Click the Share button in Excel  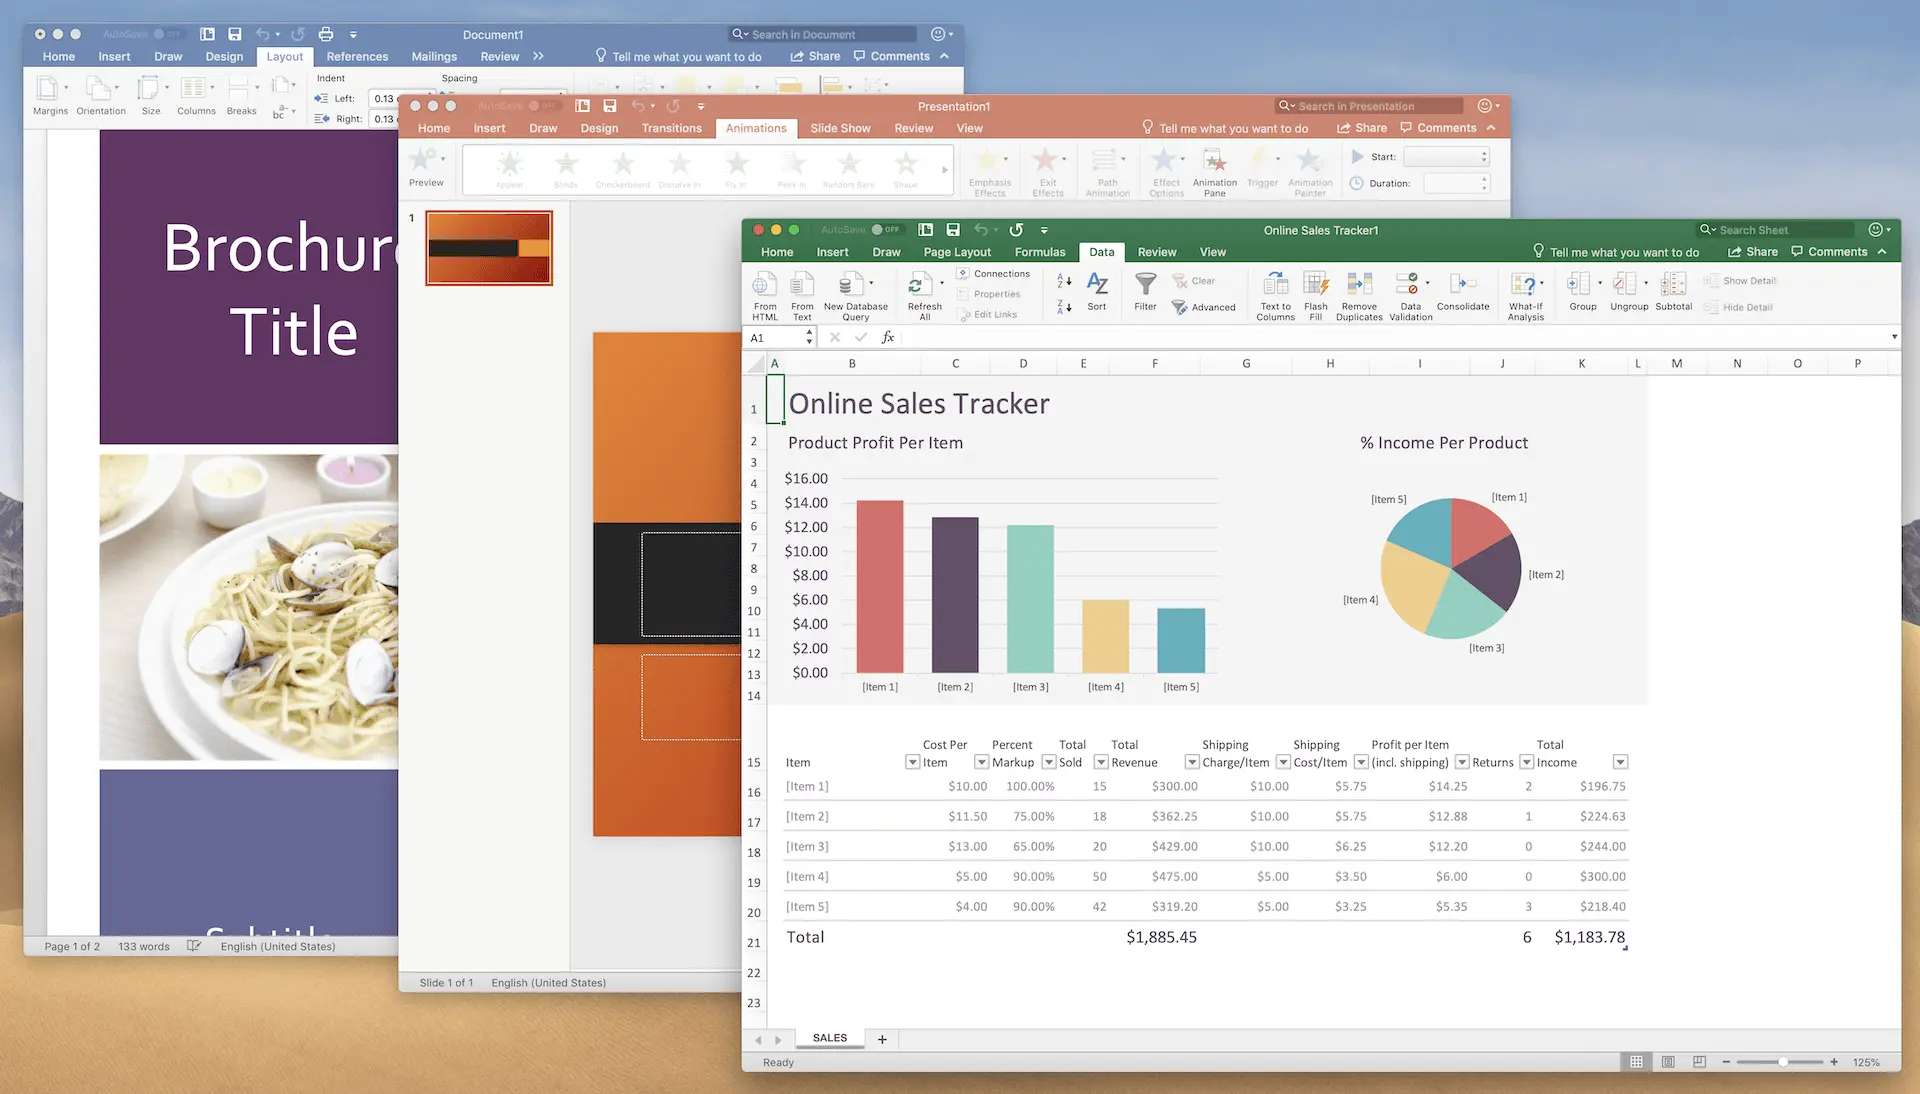tap(1752, 252)
